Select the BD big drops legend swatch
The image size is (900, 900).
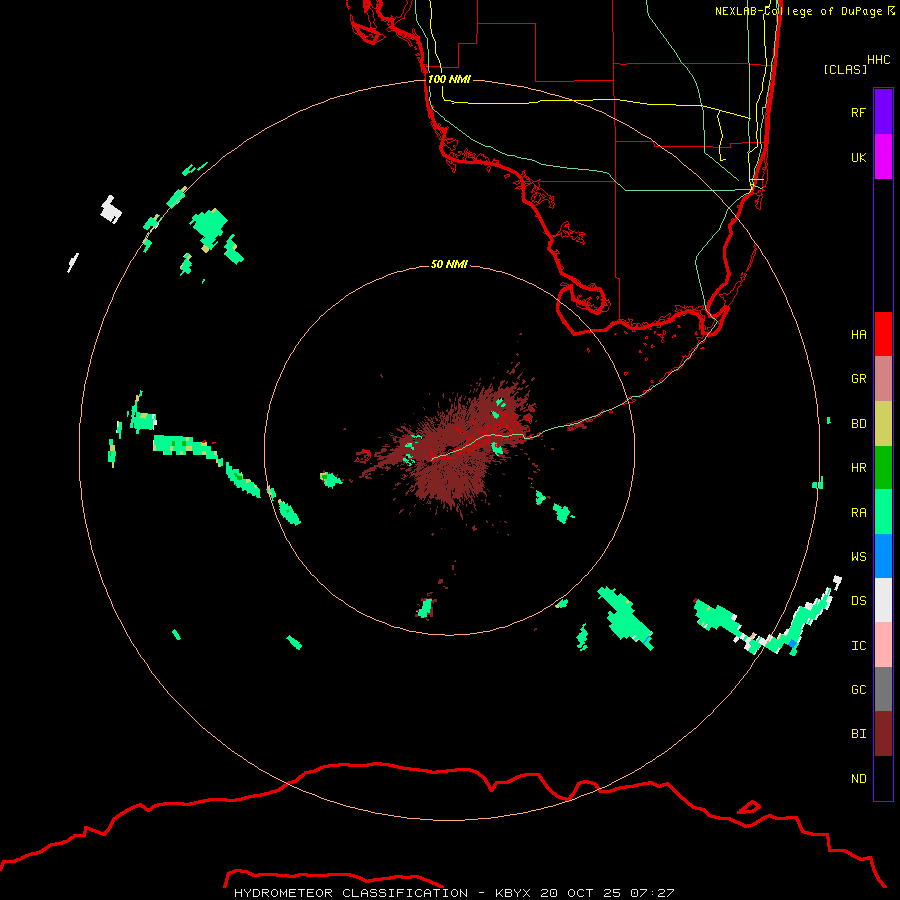pos(883,424)
